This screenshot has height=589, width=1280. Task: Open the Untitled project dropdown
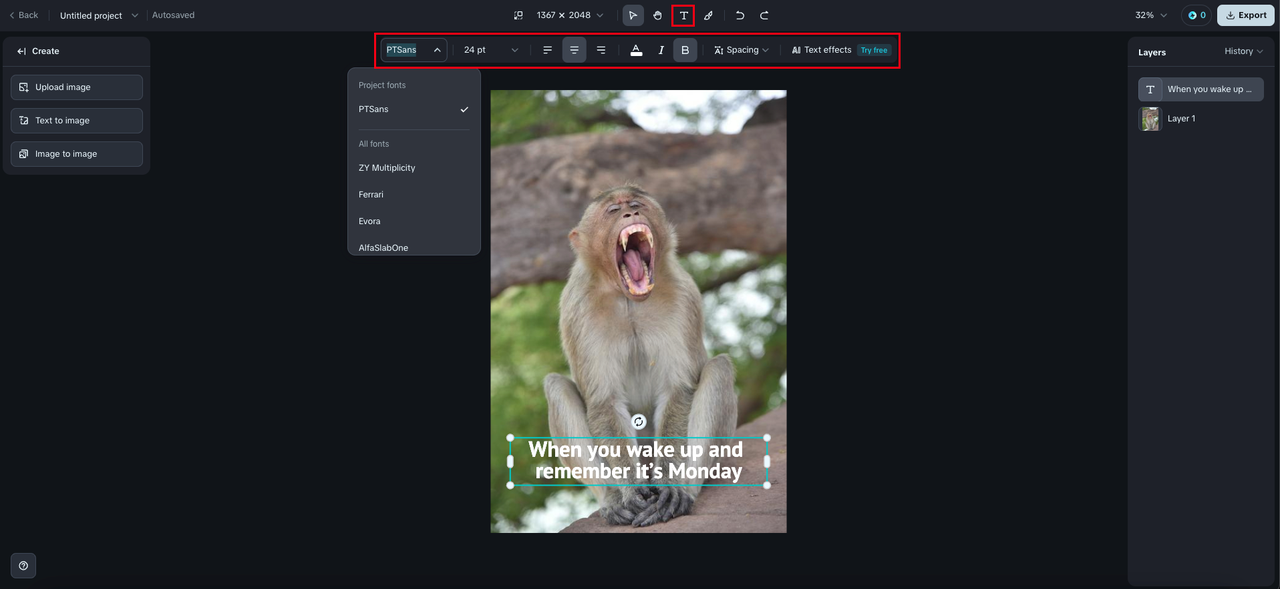tap(98, 16)
